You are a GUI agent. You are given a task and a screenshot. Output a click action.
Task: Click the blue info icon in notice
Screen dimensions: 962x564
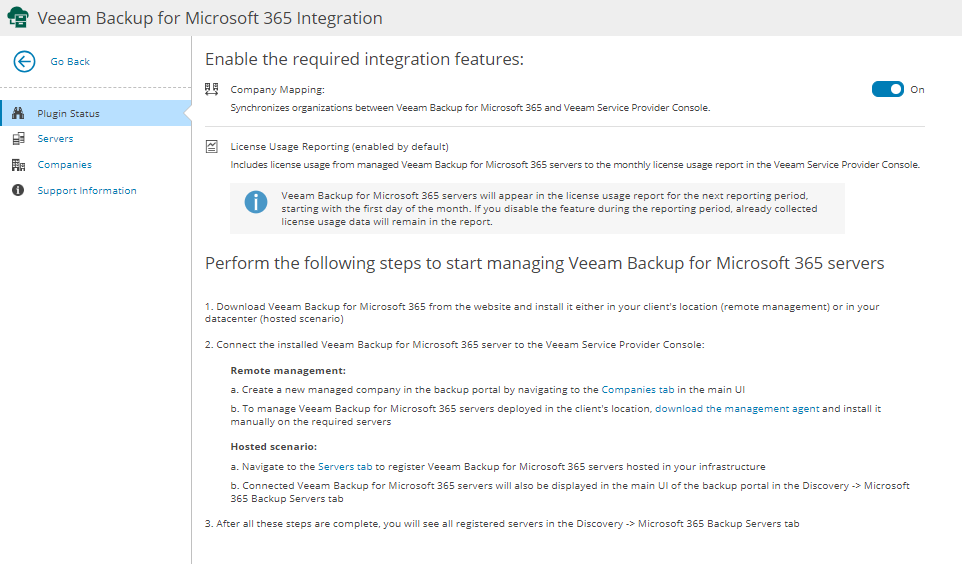coord(256,202)
